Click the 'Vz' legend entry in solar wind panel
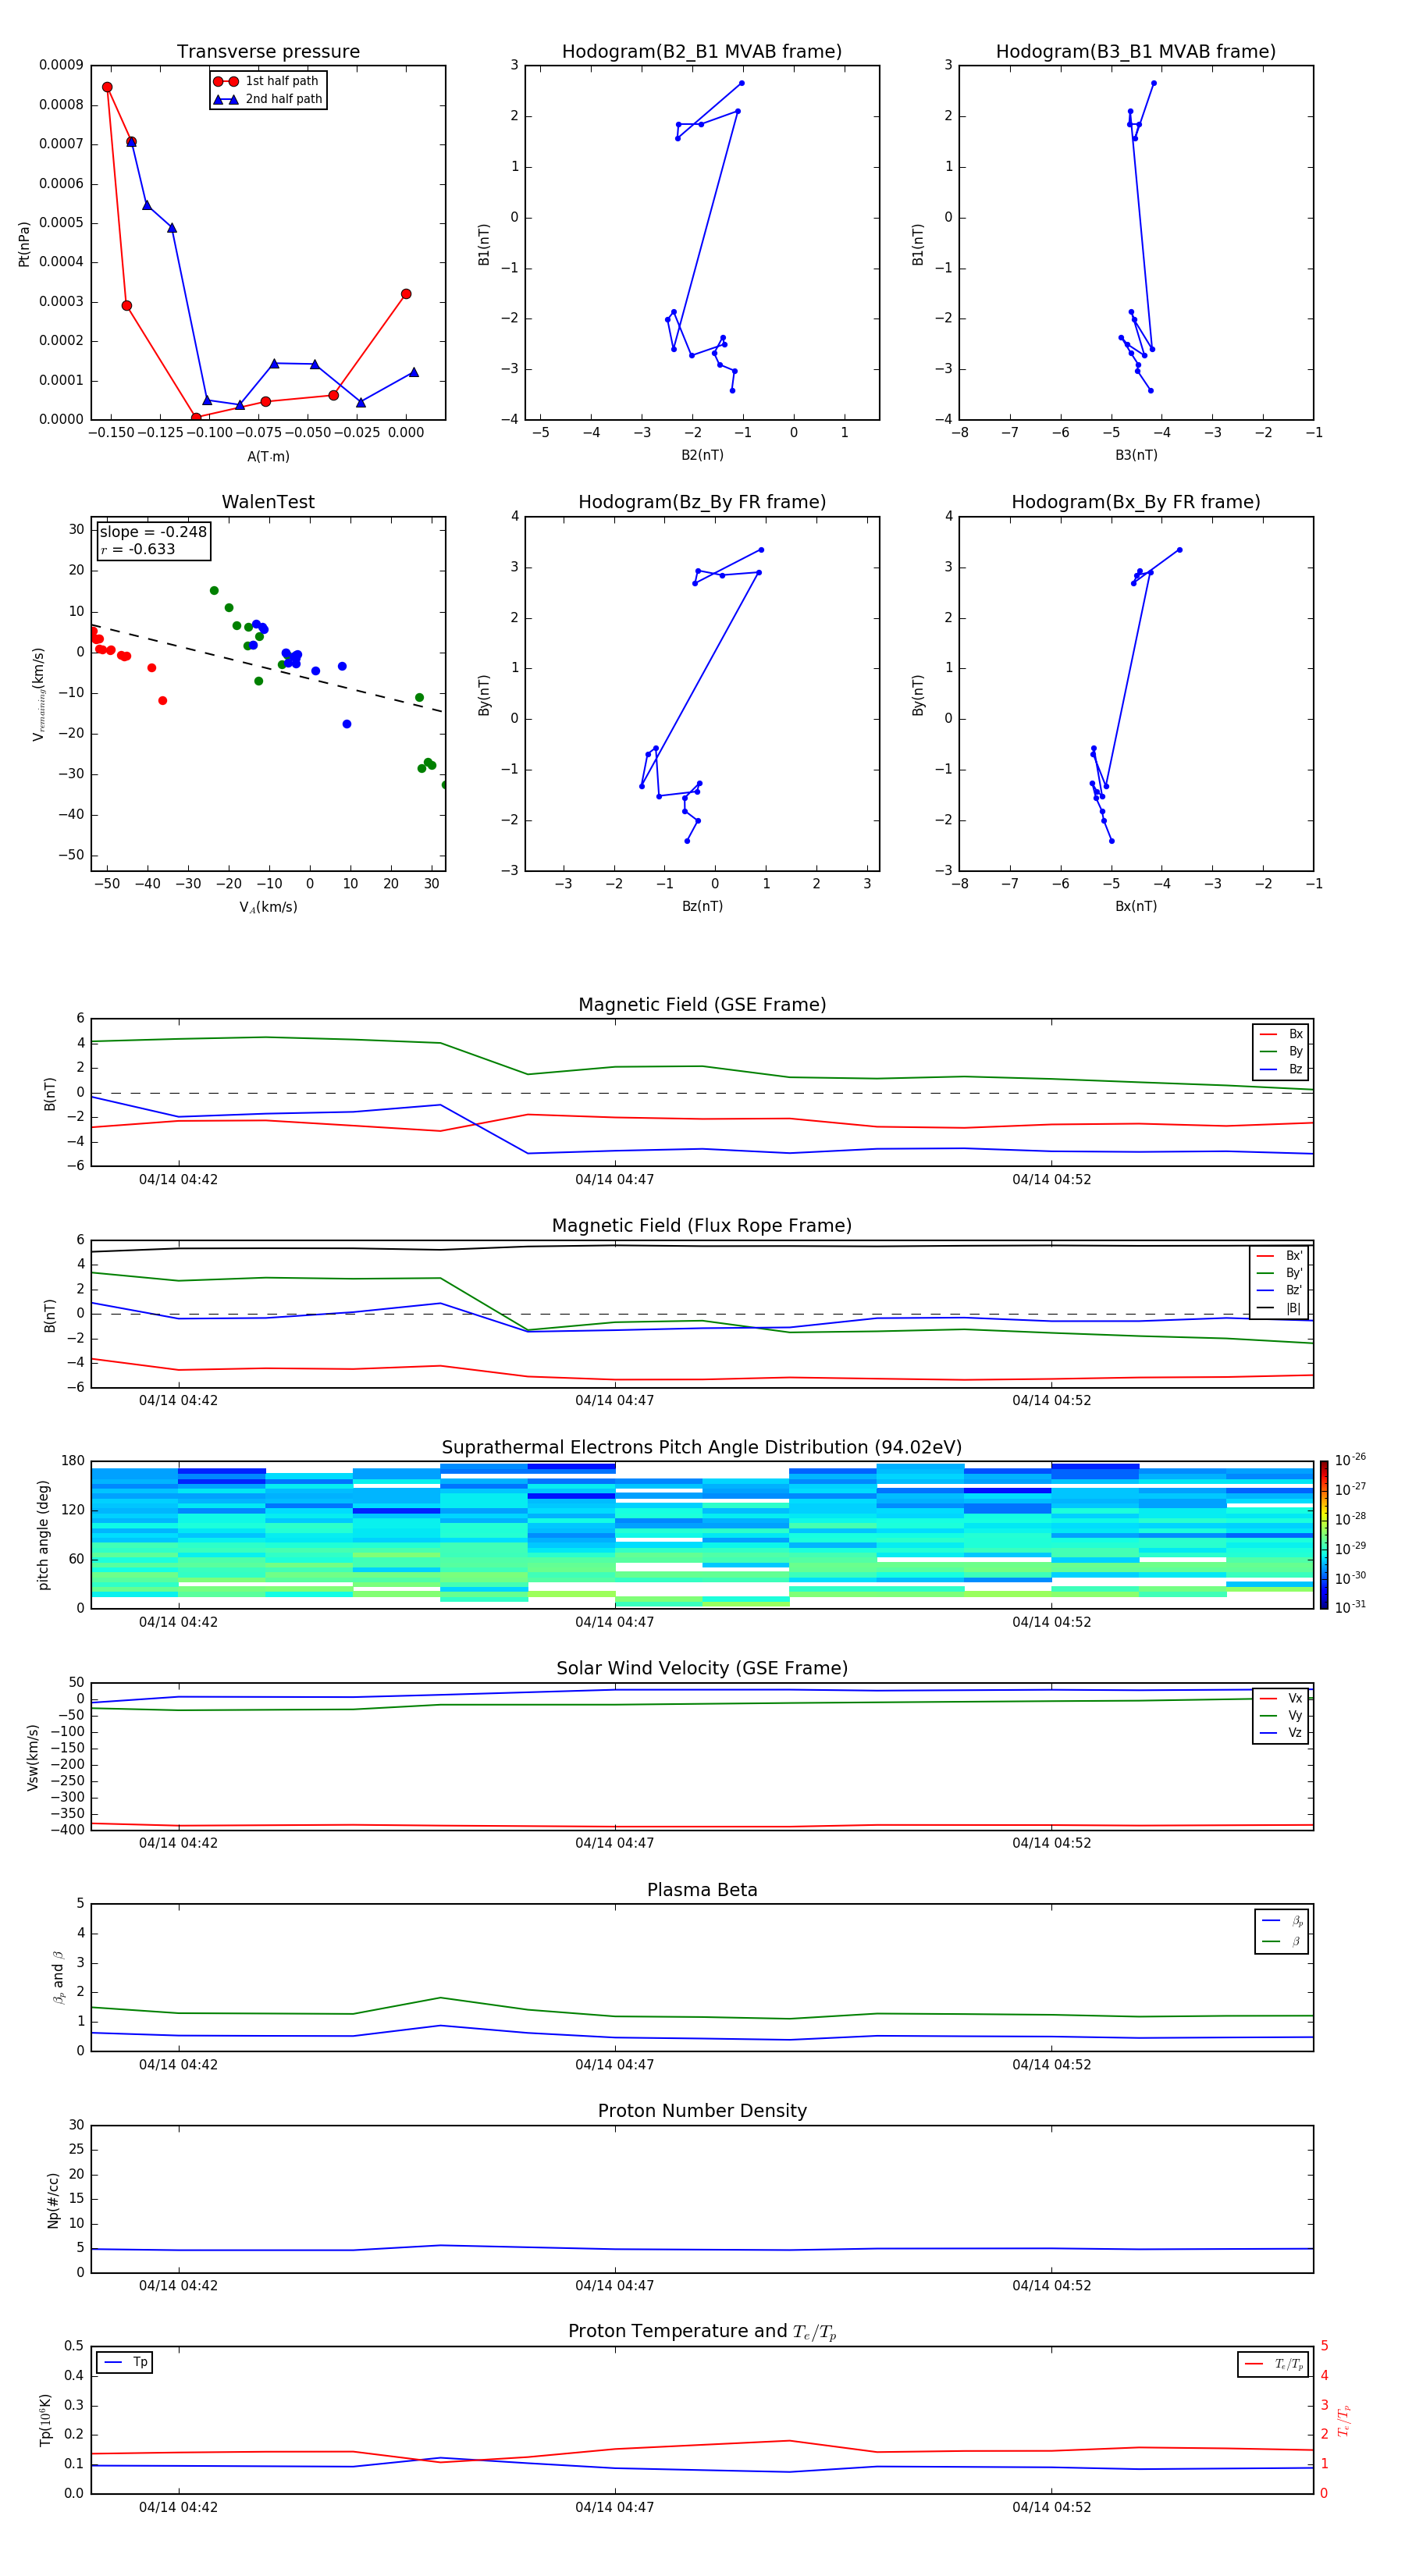 (x=1281, y=1733)
